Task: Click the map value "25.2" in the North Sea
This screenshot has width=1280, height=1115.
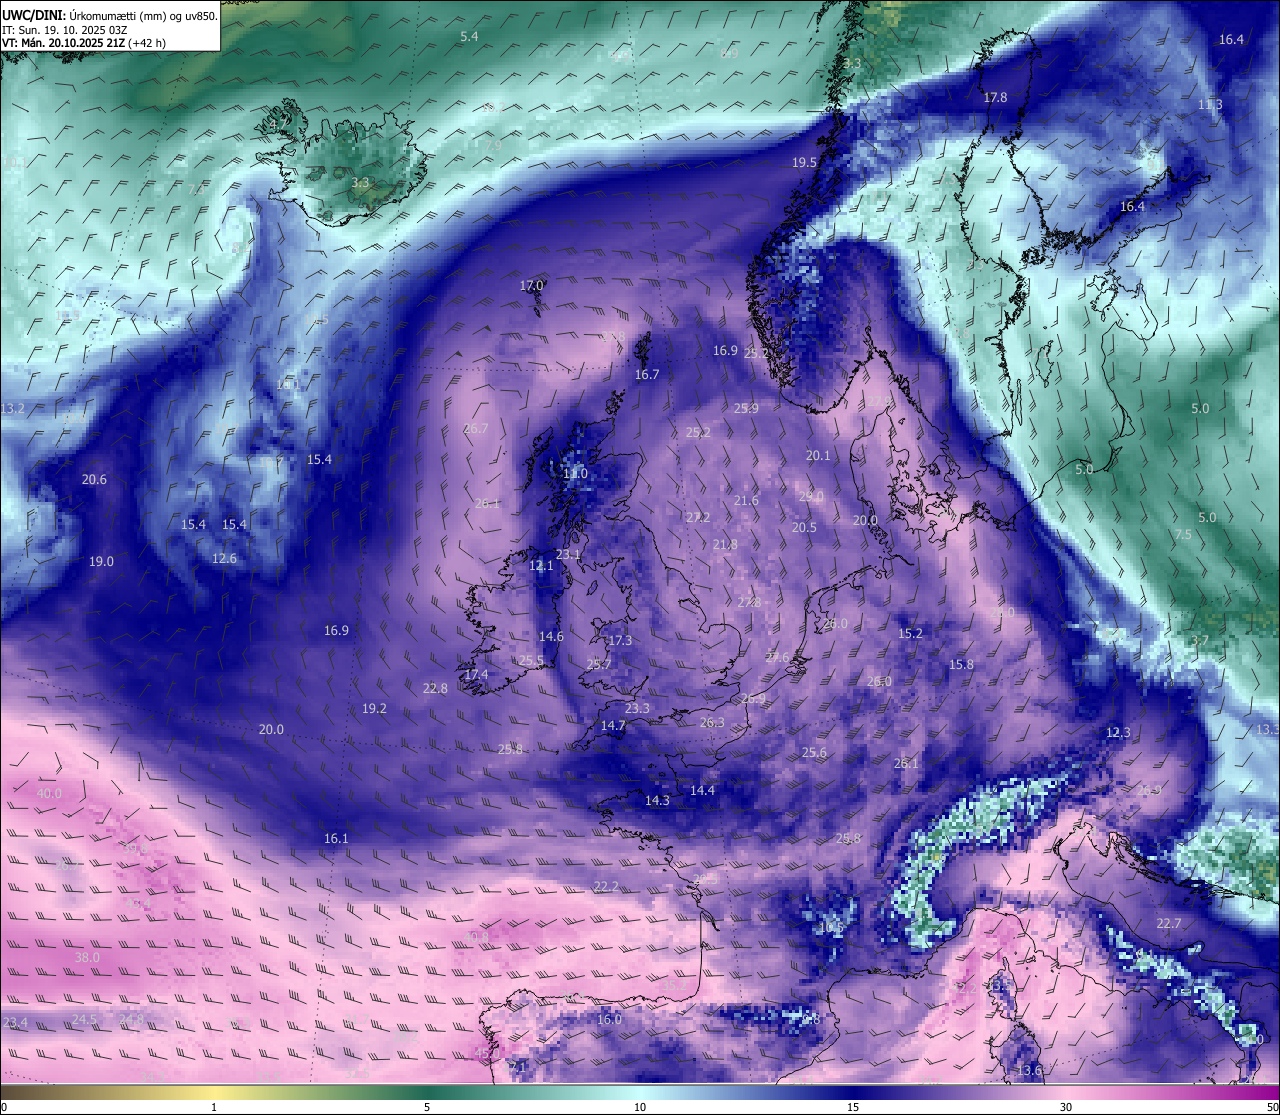Action: (698, 433)
